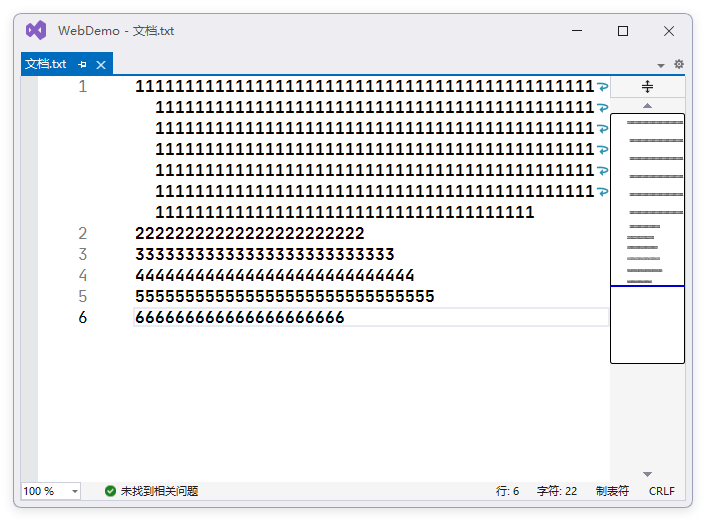This screenshot has height=521, width=706.
Task: Click line number 2 in the margin
Action: pos(82,233)
